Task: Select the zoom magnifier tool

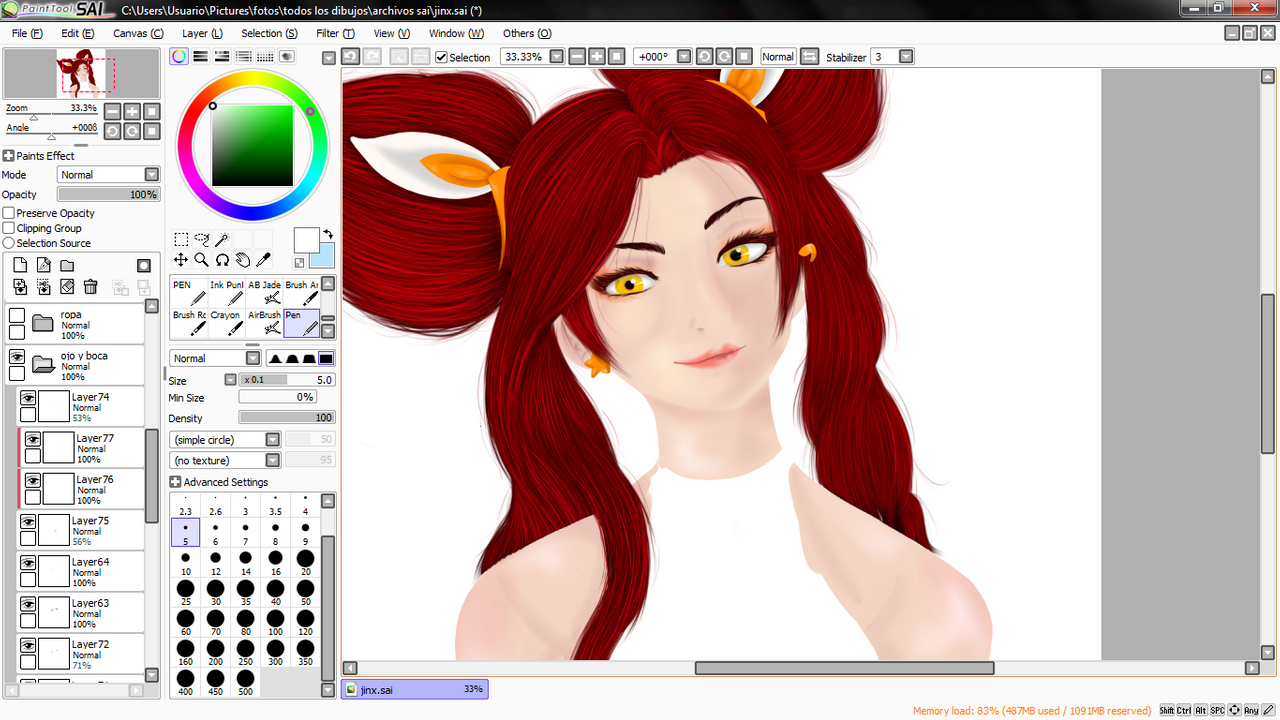Action: click(202, 260)
